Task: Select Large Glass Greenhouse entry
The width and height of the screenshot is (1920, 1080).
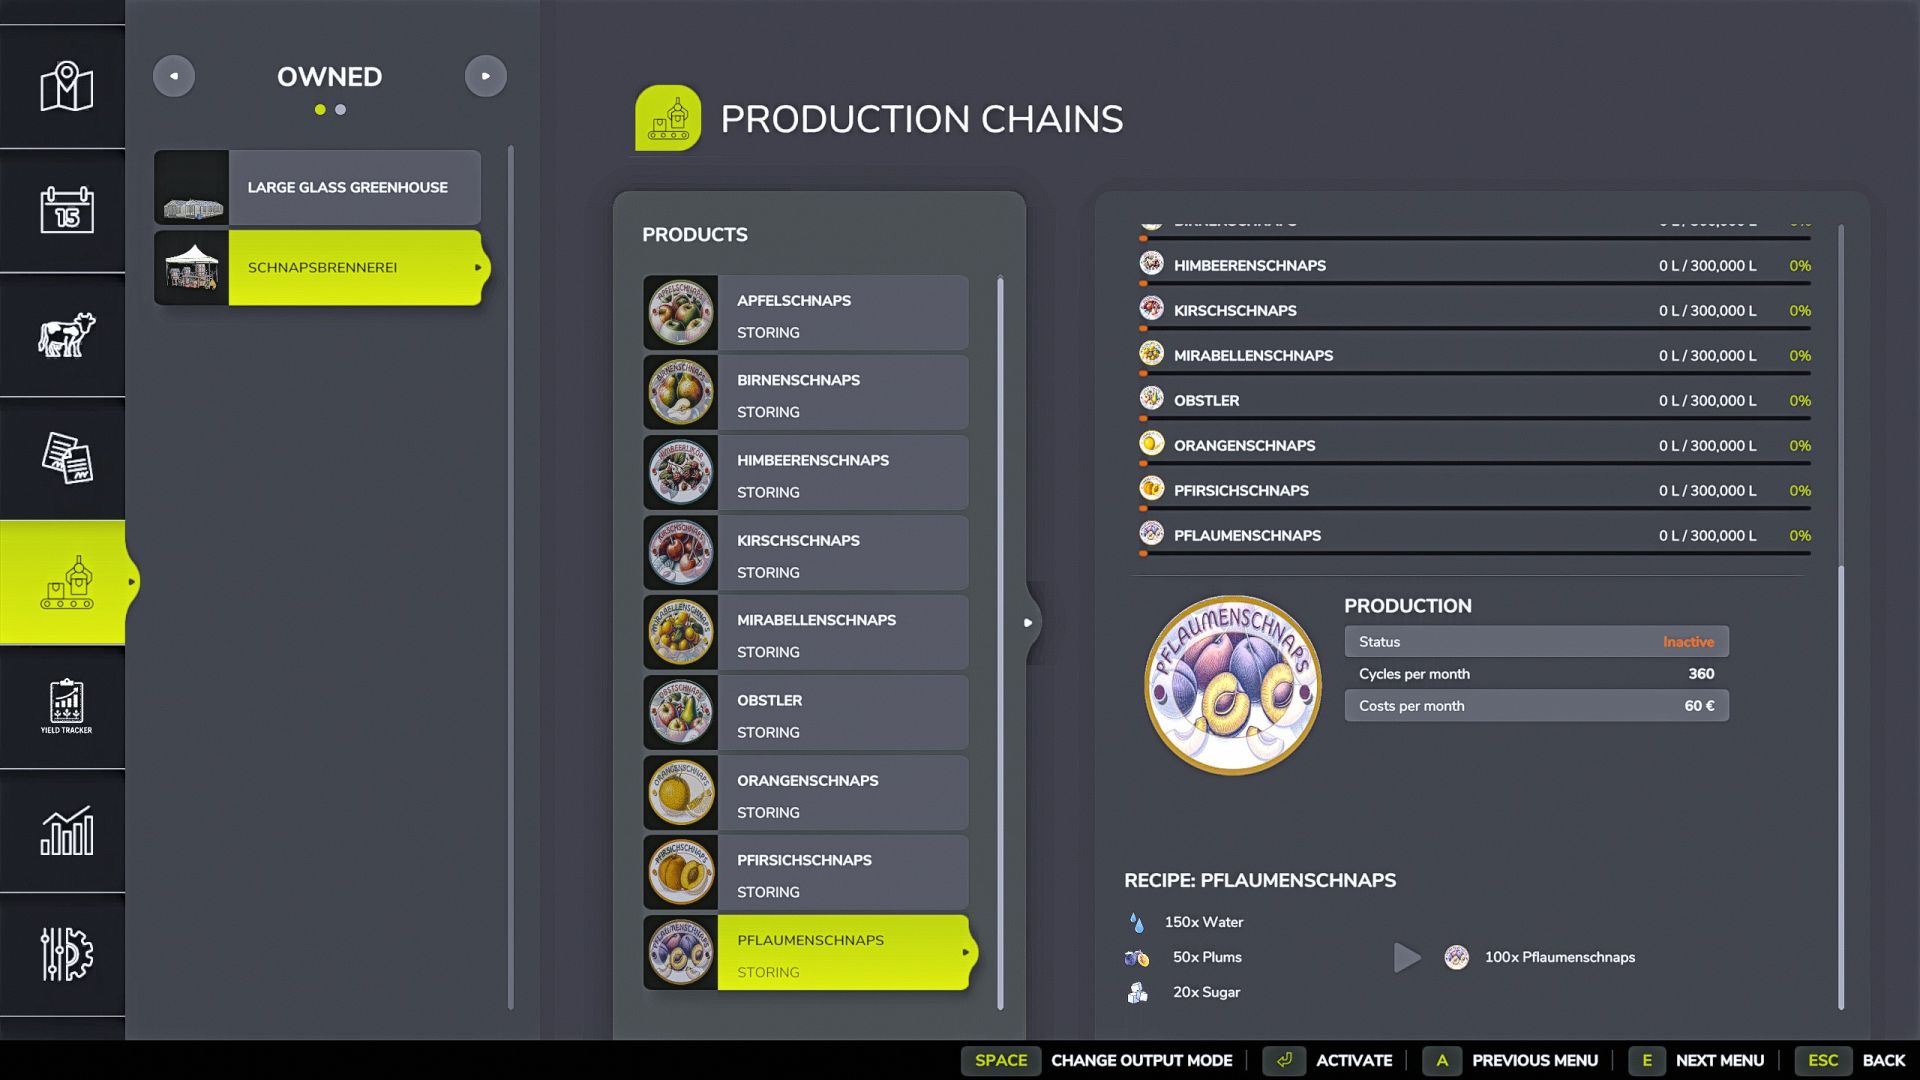Action: pos(318,188)
